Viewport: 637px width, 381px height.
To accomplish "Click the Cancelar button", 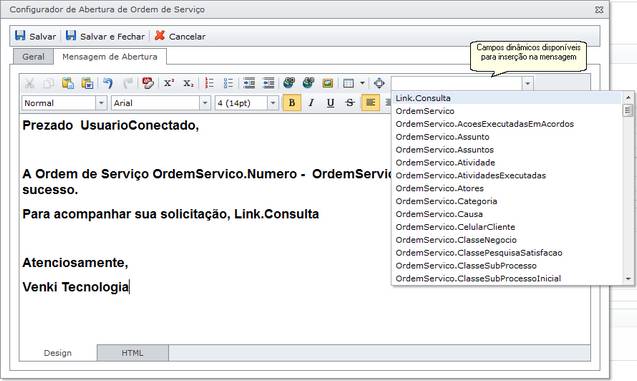I will tap(180, 36).
